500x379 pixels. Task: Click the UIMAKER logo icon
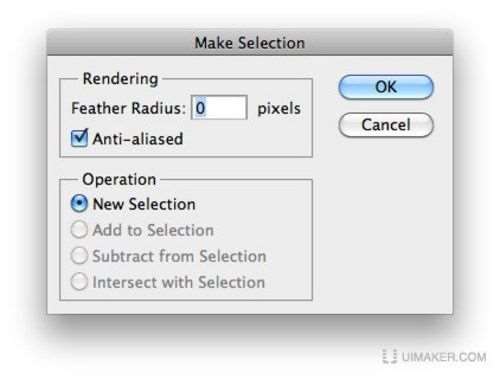click(390, 356)
